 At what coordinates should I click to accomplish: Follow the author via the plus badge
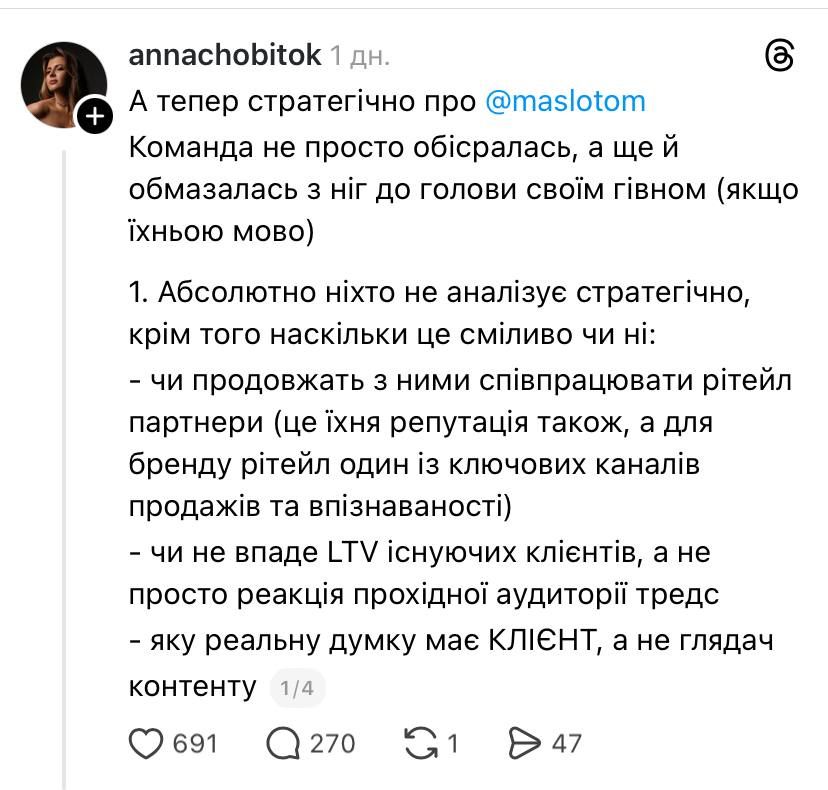click(x=93, y=117)
